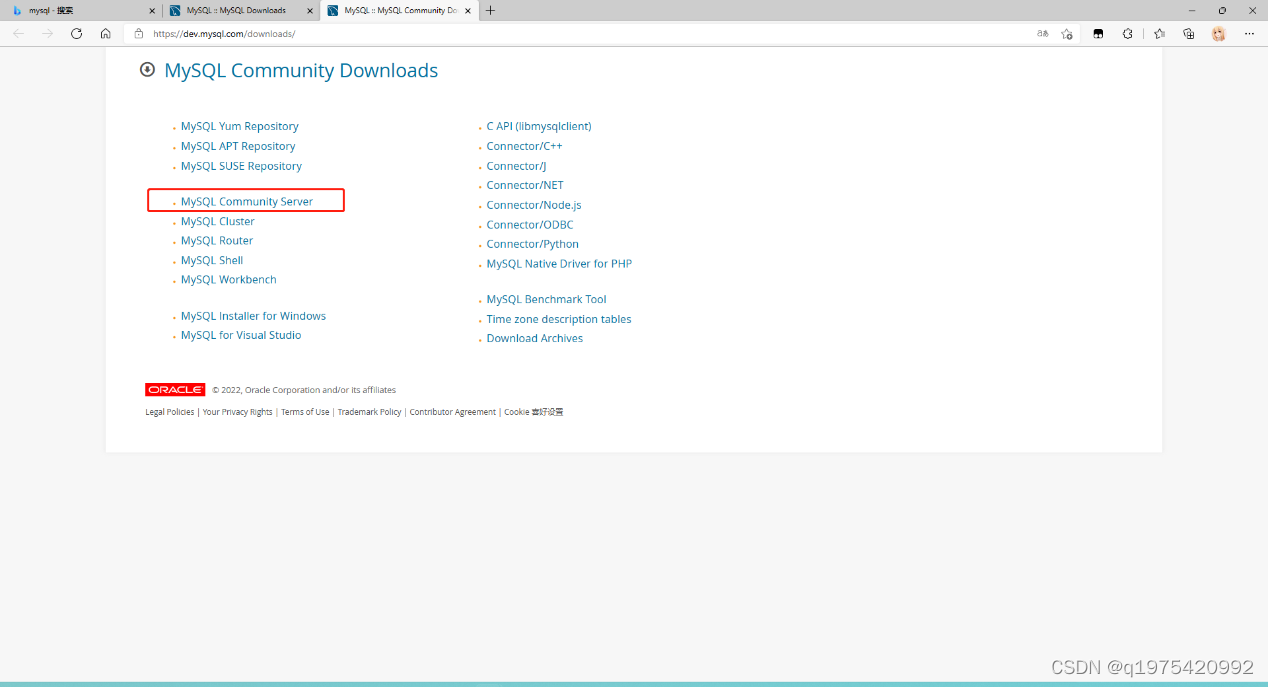Open the MySQL Community Downloads heading link
Screen dimensions: 1268x687
point(301,70)
